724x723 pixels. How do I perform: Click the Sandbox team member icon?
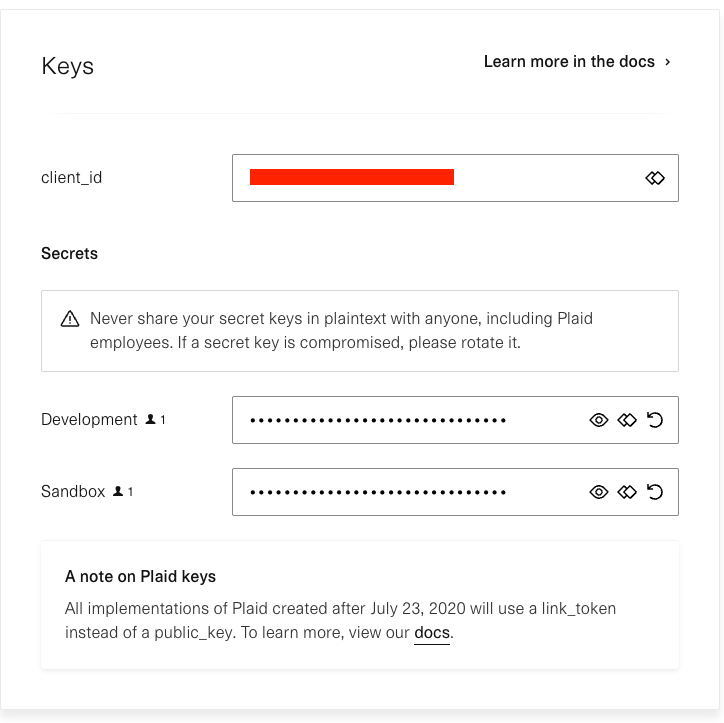tap(118, 491)
